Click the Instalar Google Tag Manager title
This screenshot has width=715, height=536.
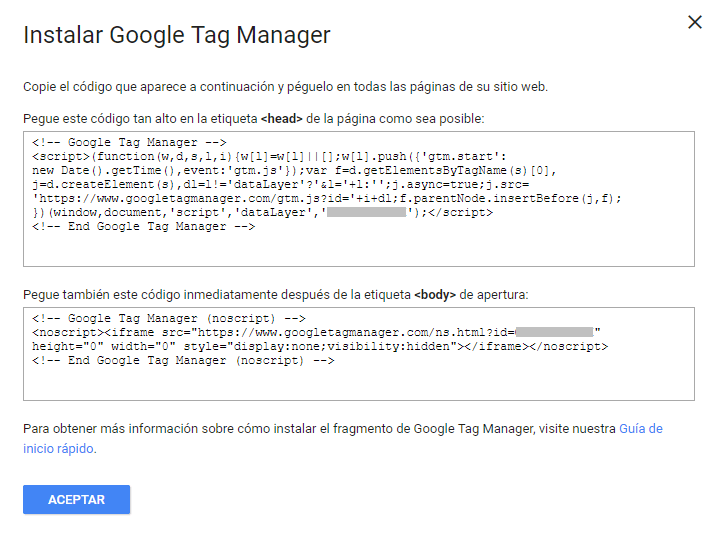pos(176,36)
